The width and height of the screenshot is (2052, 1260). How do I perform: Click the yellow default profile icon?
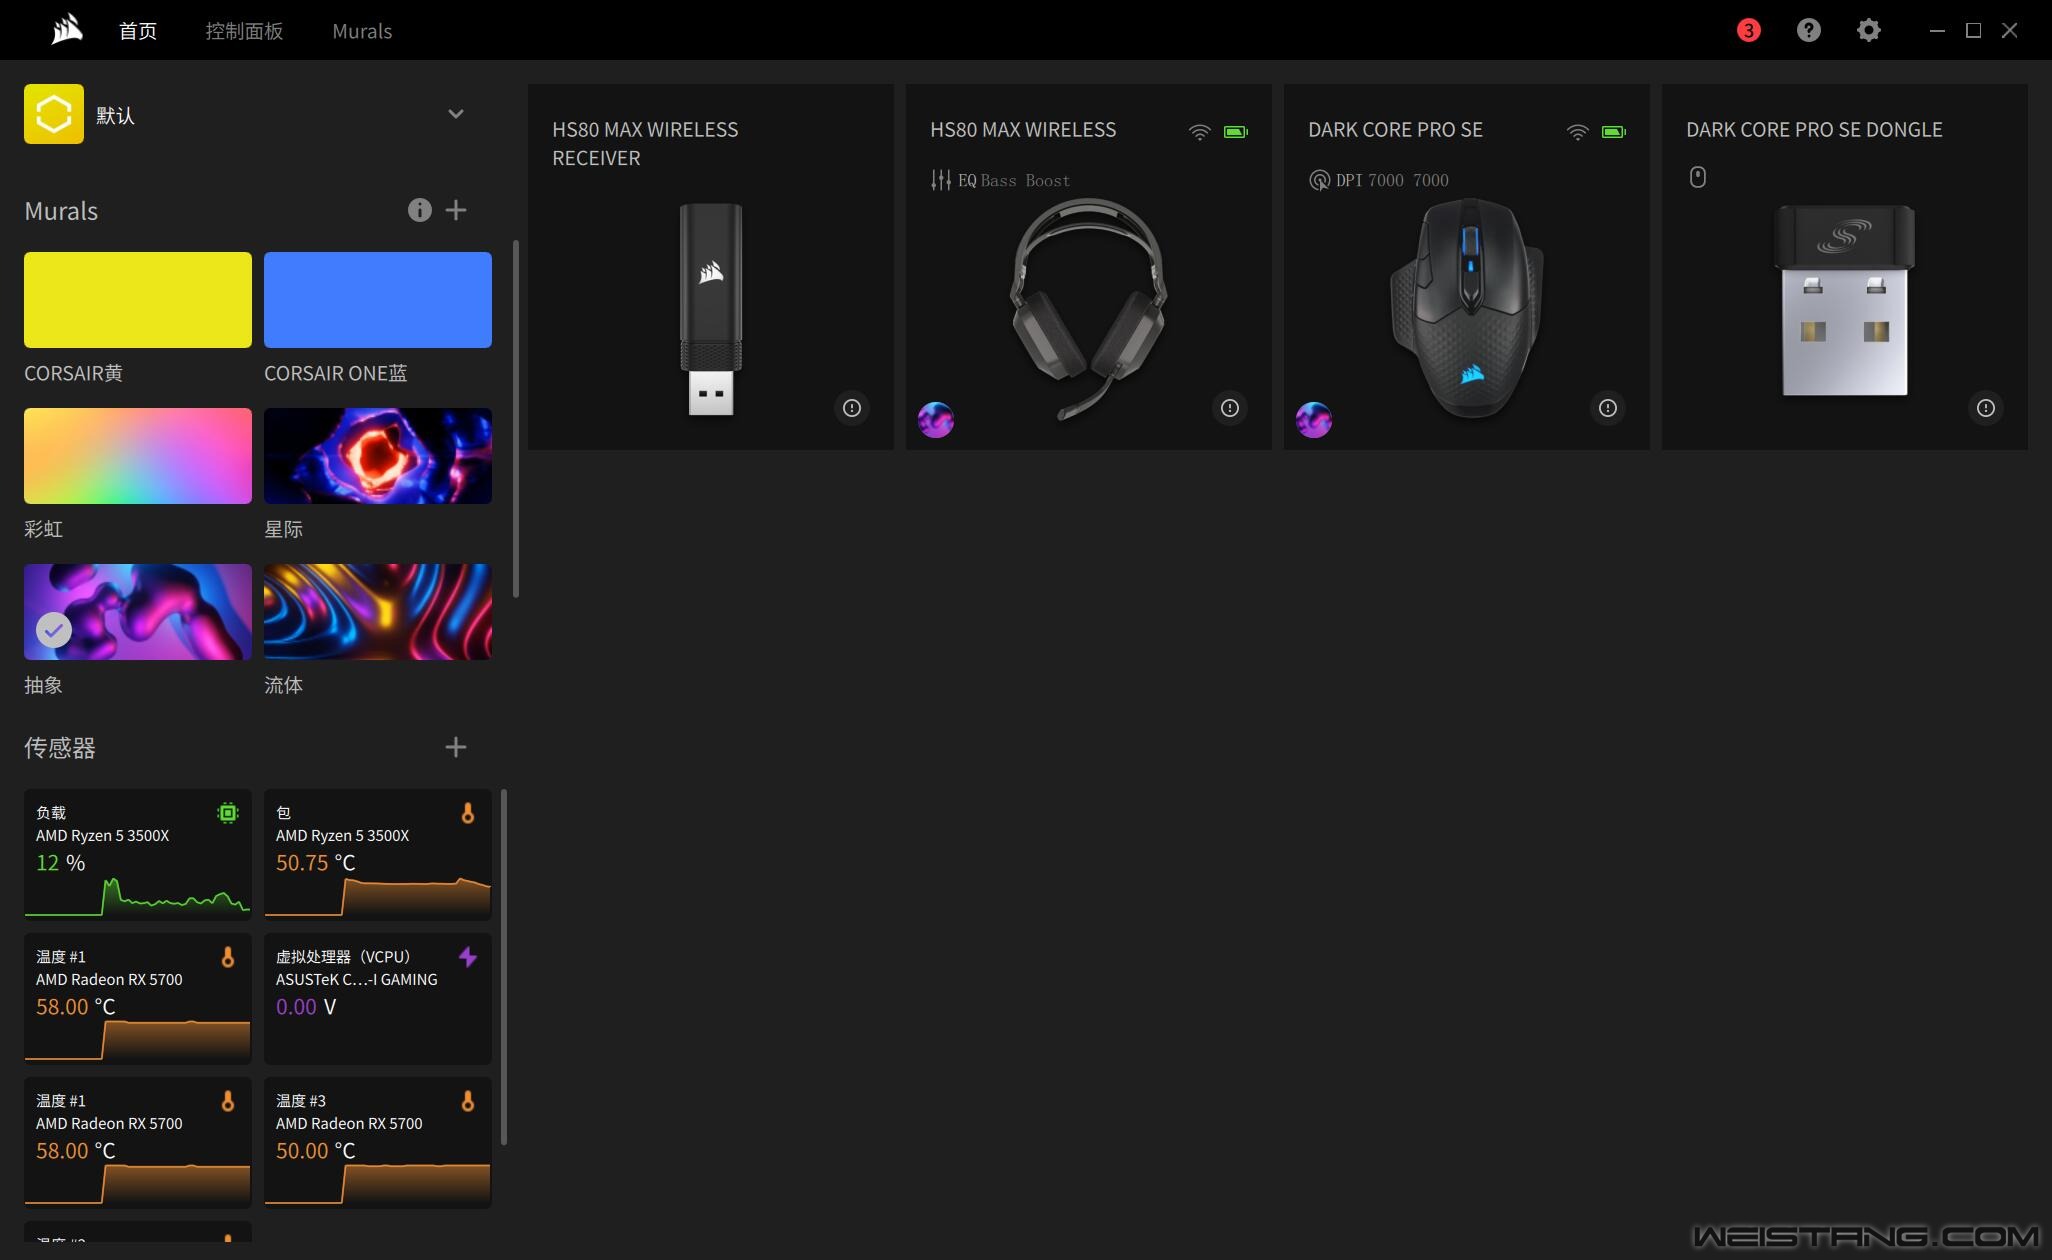tap(54, 114)
